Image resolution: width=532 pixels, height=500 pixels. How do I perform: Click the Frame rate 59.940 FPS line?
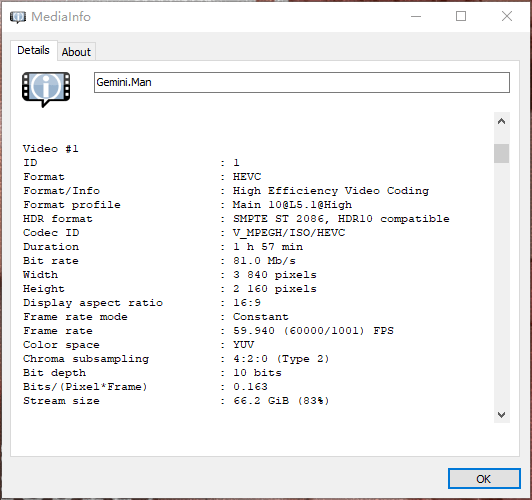(208, 331)
